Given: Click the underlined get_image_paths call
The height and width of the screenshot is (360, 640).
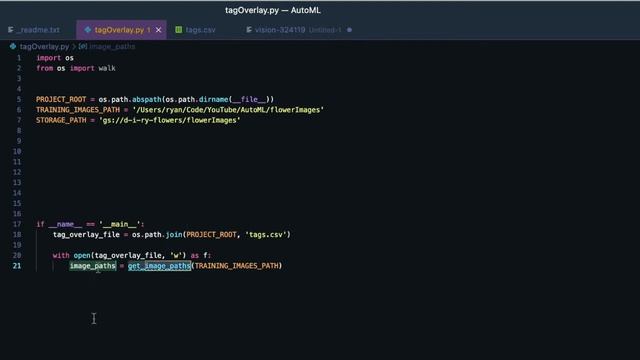Looking at the screenshot, I should pos(159,266).
